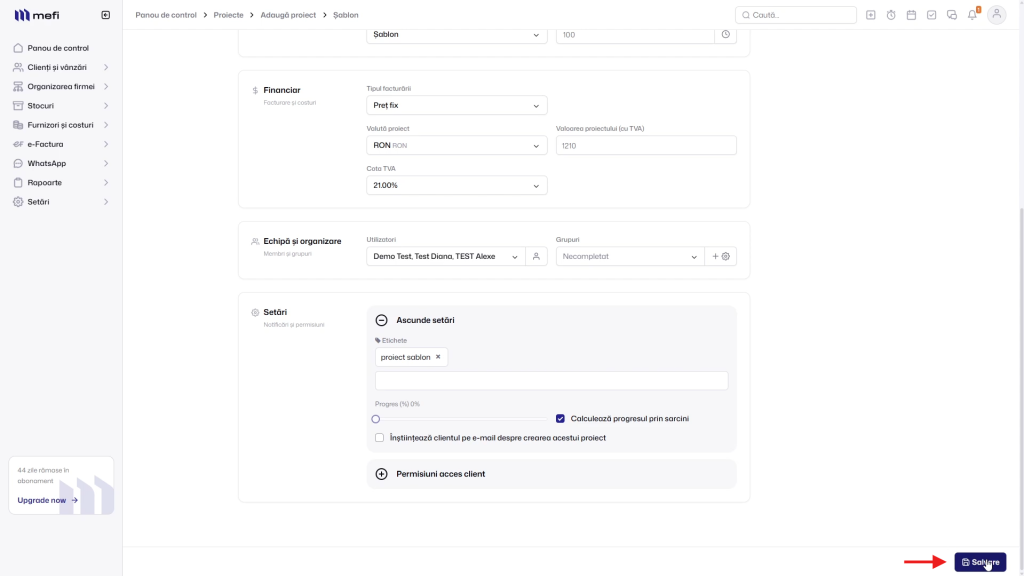Click the clock icon next to the 100 field
This screenshot has width=1024, height=576.
pos(726,35)
